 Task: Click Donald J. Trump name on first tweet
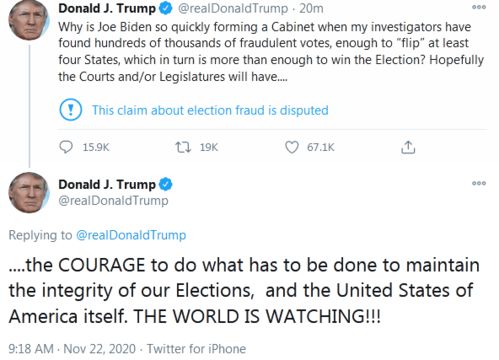click(x=107, y=9)
